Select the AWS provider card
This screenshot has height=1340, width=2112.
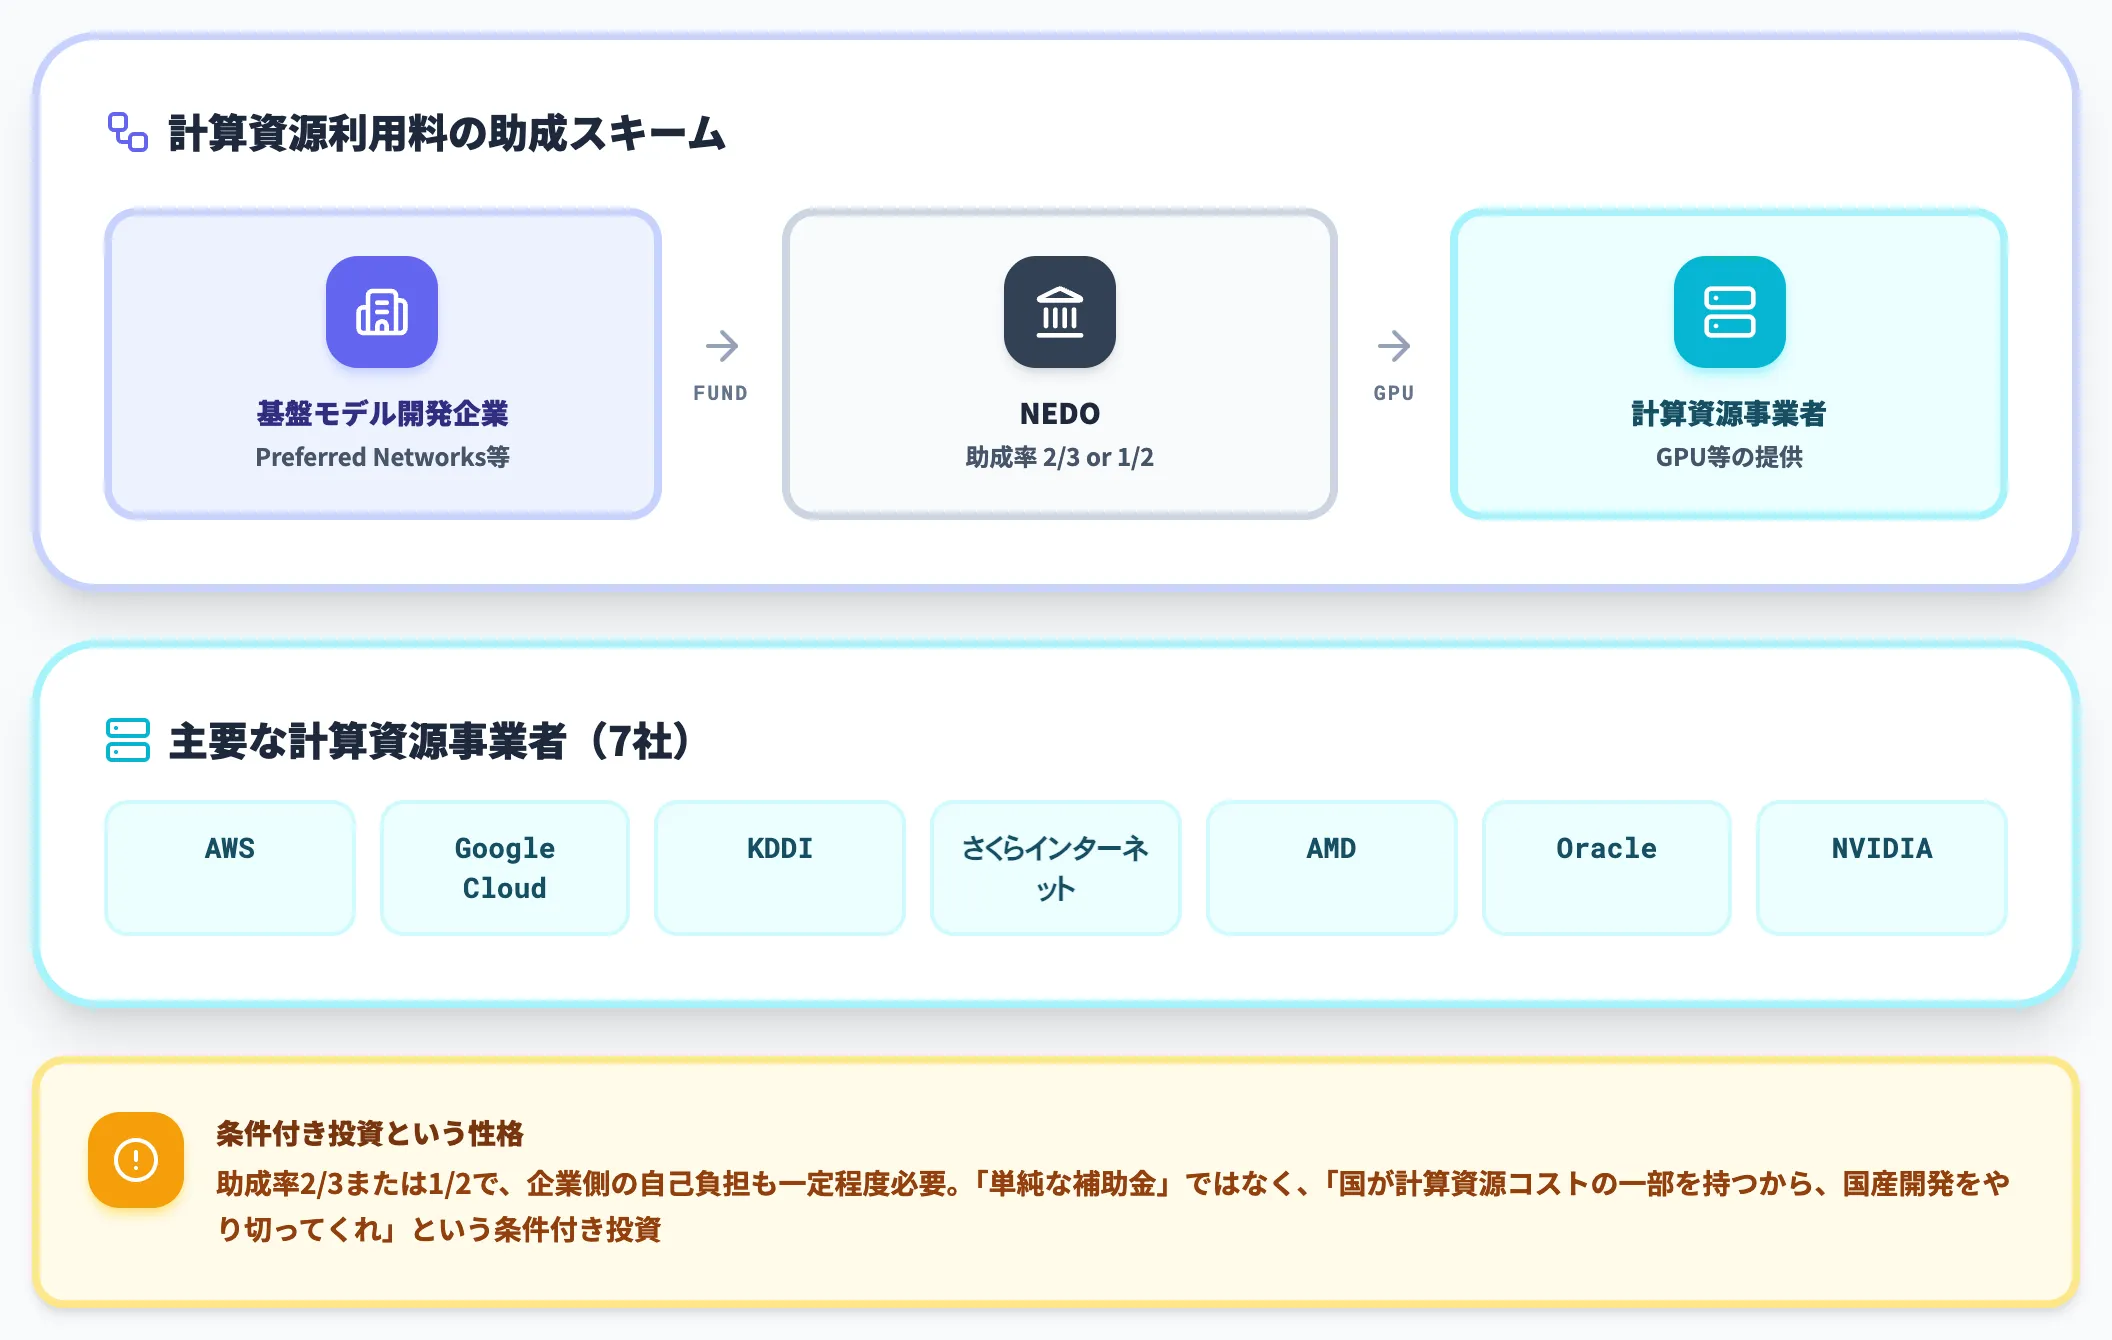[230, 868]
